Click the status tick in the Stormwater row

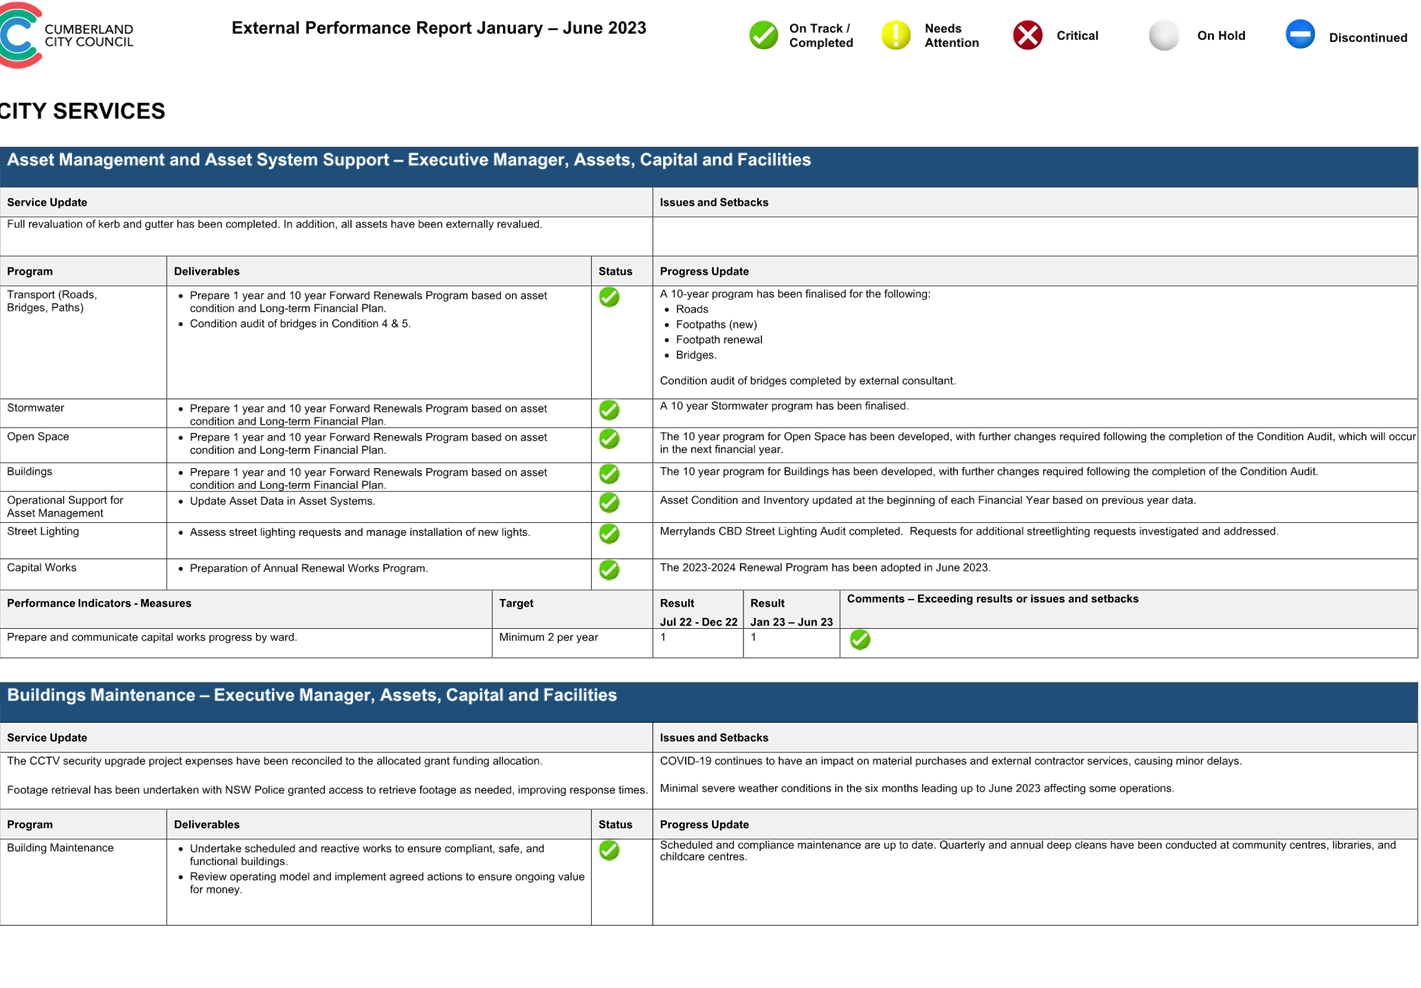click(609, 410)
